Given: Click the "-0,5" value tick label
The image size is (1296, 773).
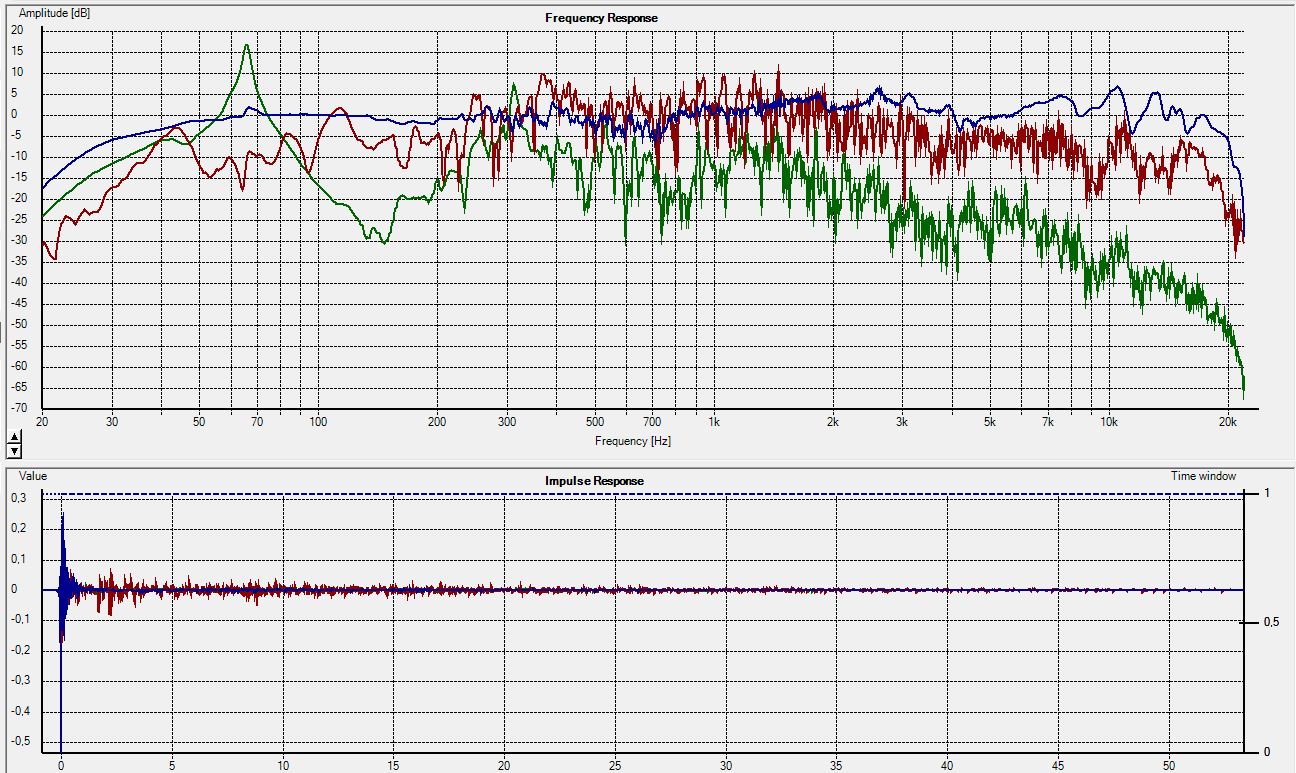Looking at the screenshot, I should [x=18, y=742].
